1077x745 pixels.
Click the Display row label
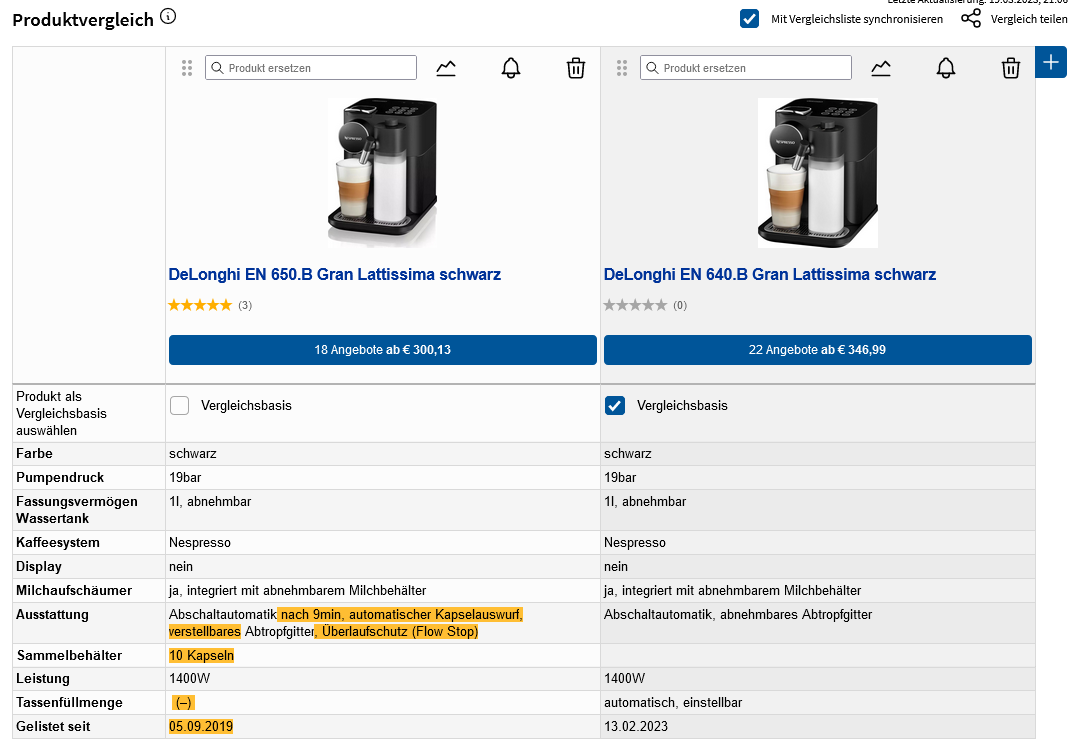coord(39,566)
